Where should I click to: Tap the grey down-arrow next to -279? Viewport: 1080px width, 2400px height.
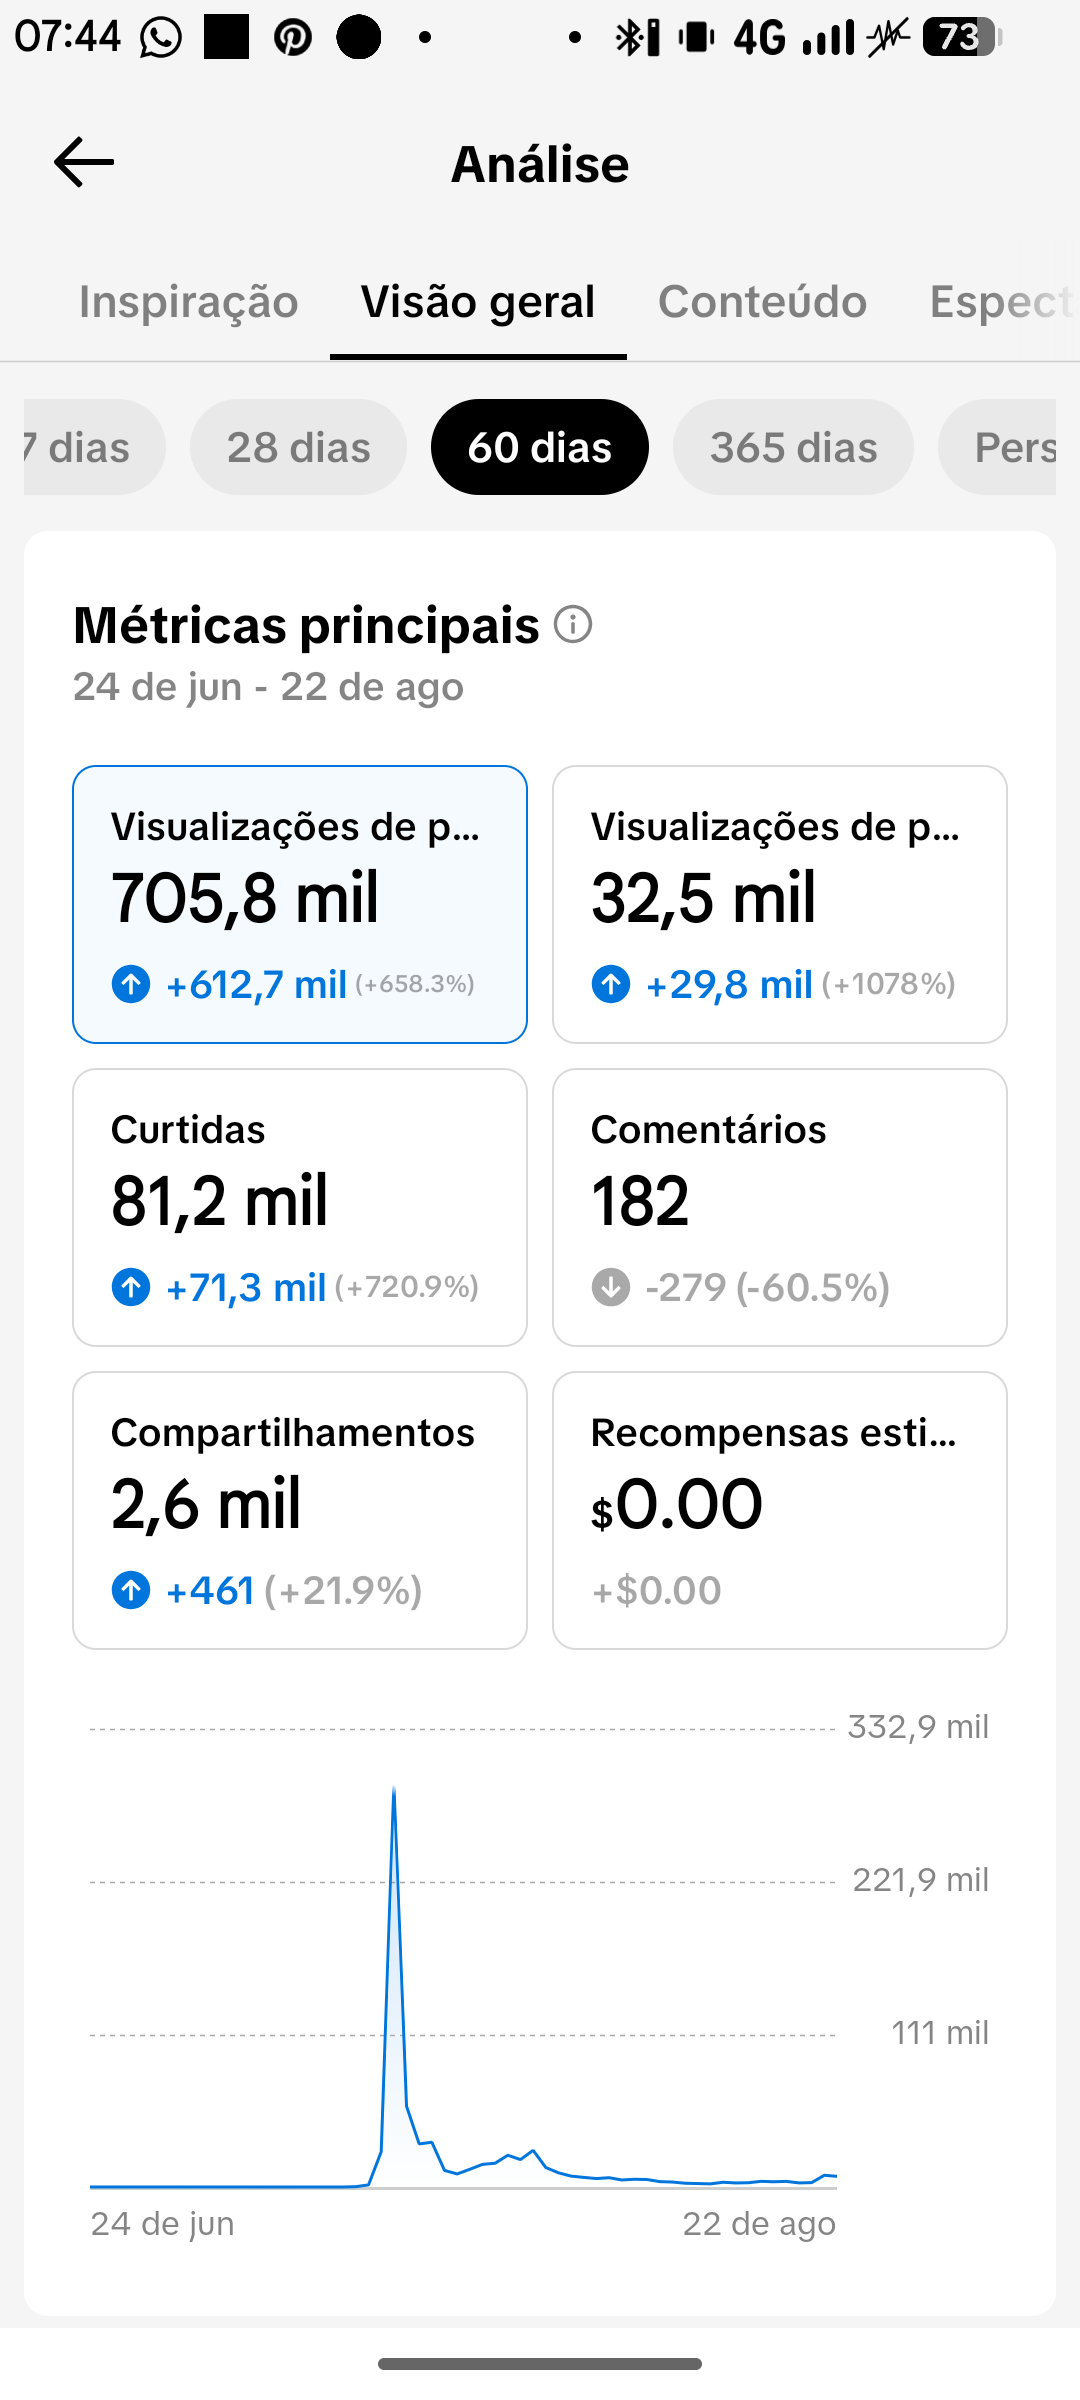click(x=611, y=1287)
